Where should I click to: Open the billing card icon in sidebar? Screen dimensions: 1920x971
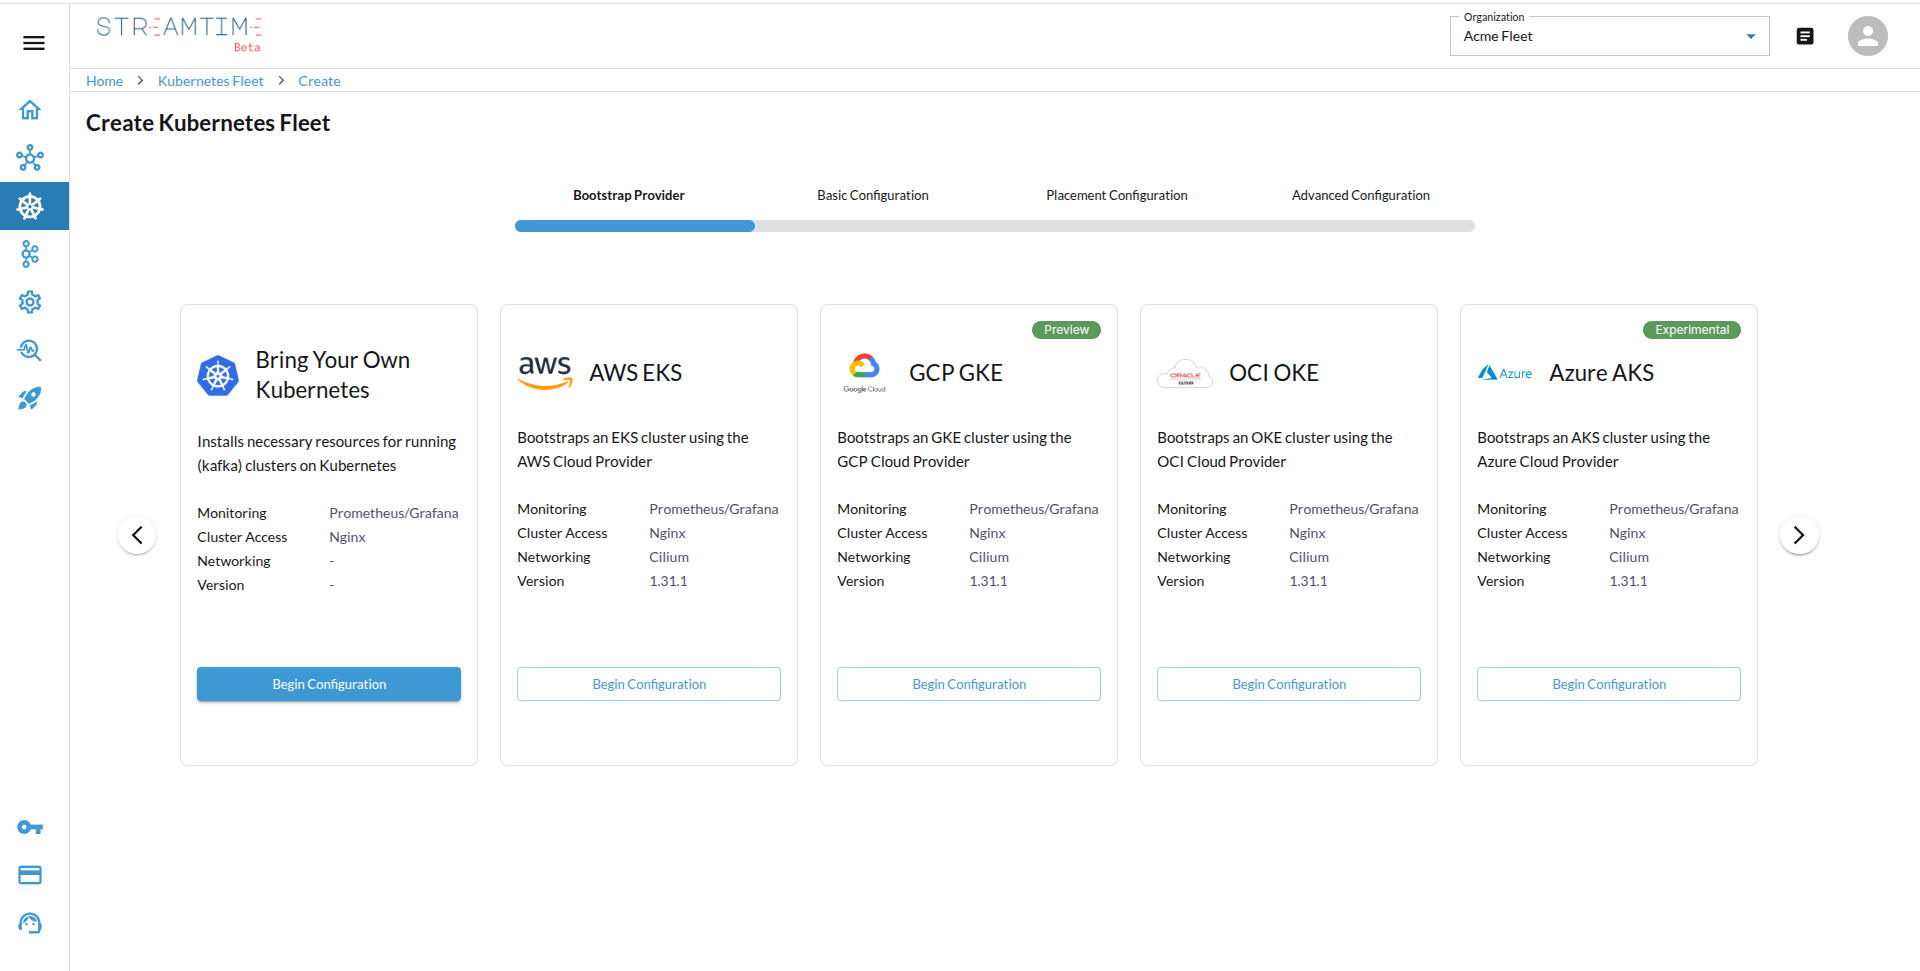(x=30, y=875)
